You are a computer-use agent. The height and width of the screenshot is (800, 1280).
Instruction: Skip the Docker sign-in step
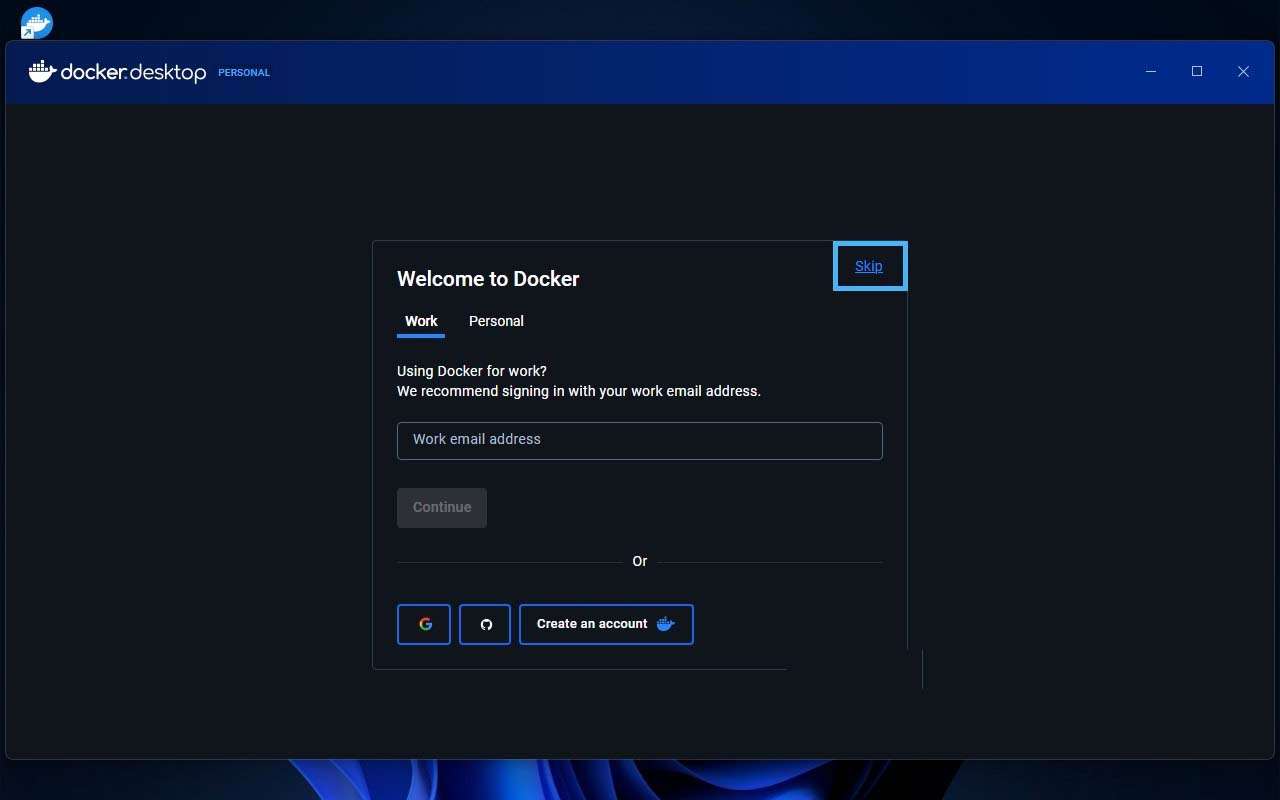tap(868, 266)
